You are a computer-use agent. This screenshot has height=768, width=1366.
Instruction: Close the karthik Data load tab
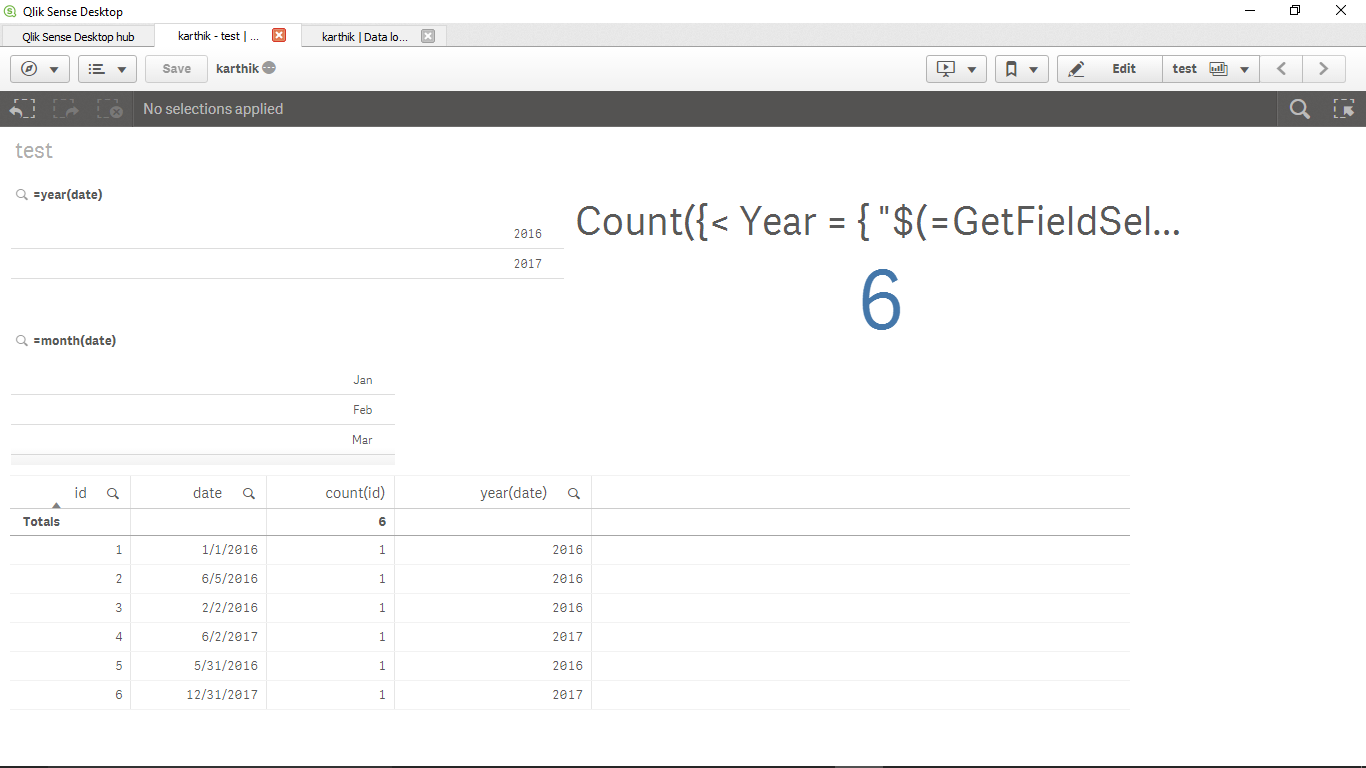428,36
